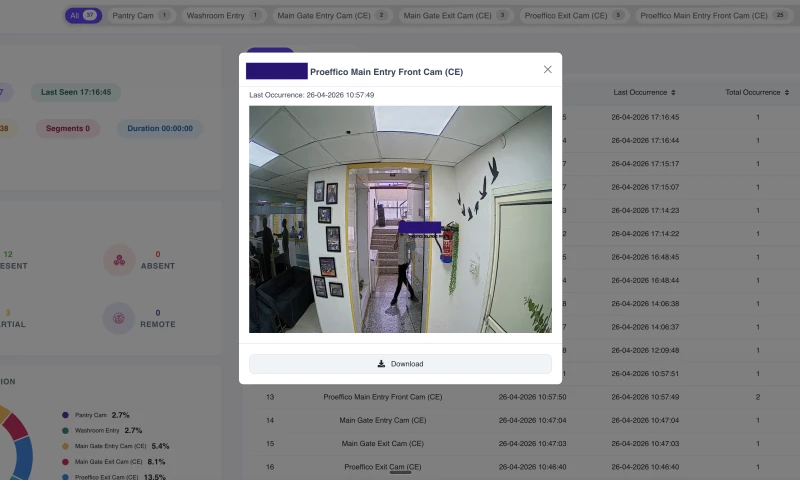This screenshot has width=800, height=480.
Task: Open the entry camera snapshot image
Action: [400, 219]
